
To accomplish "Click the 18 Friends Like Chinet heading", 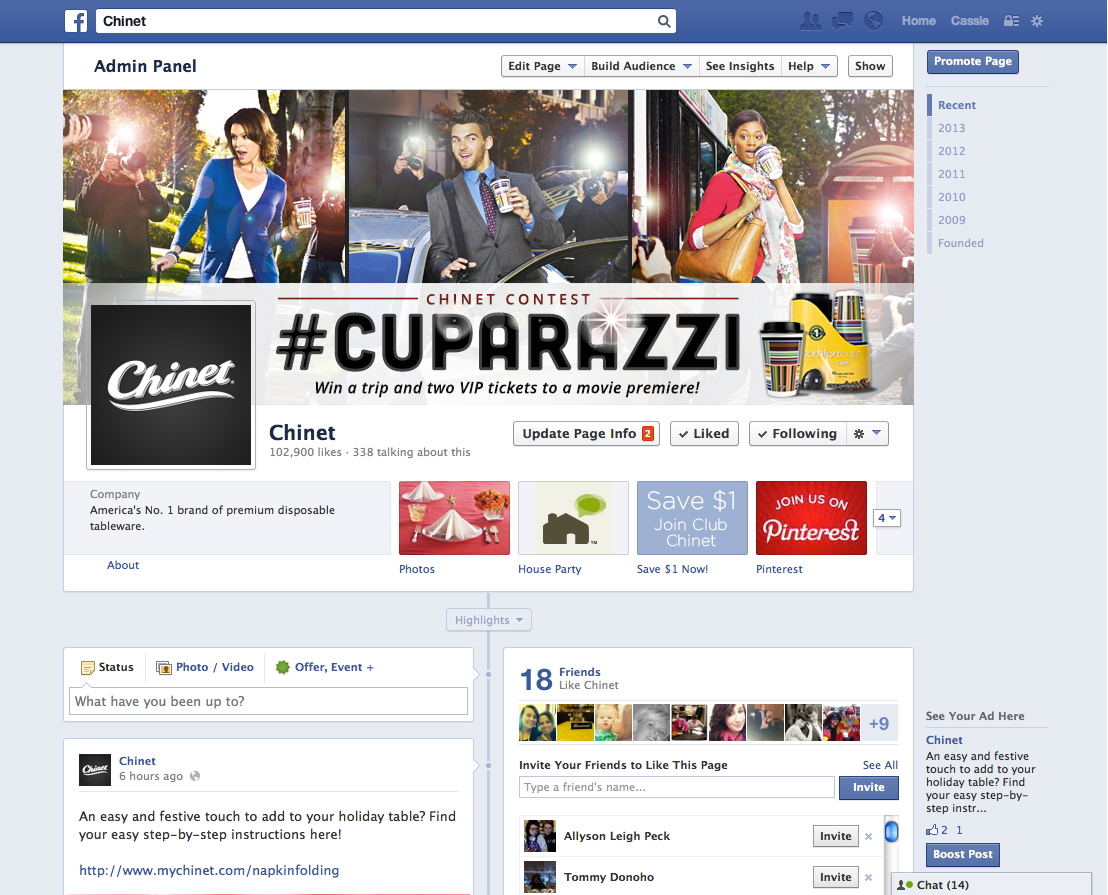I will [570, 679].
